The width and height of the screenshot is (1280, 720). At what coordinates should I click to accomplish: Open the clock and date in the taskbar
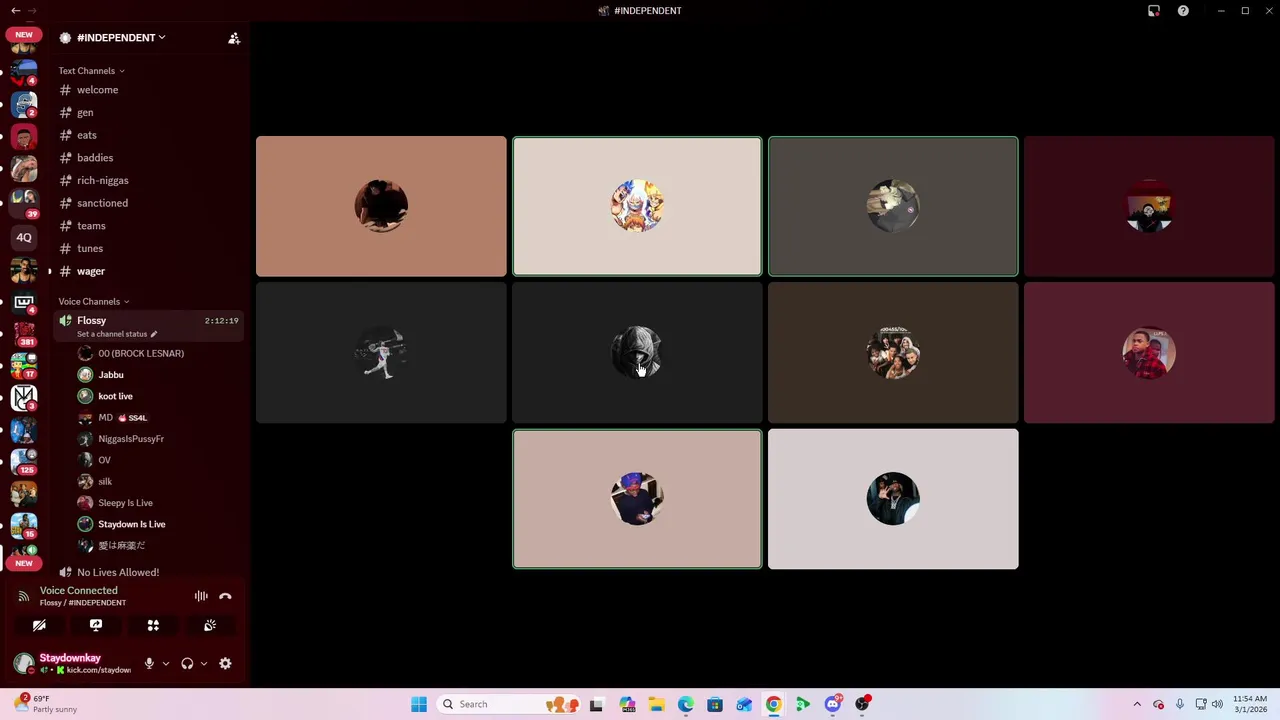(x=1250, y=704)
